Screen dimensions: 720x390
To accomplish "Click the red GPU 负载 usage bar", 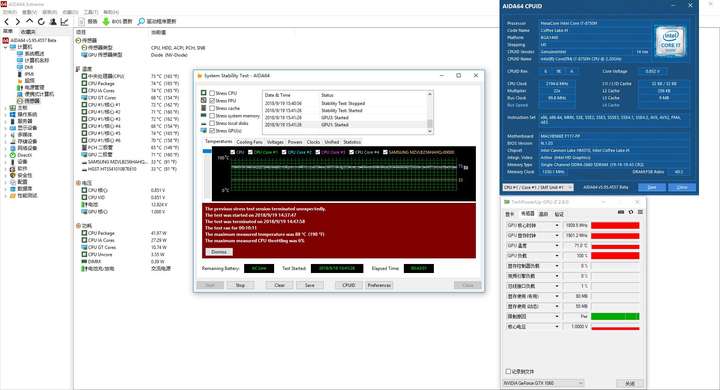I will click(x=615, y=256).
